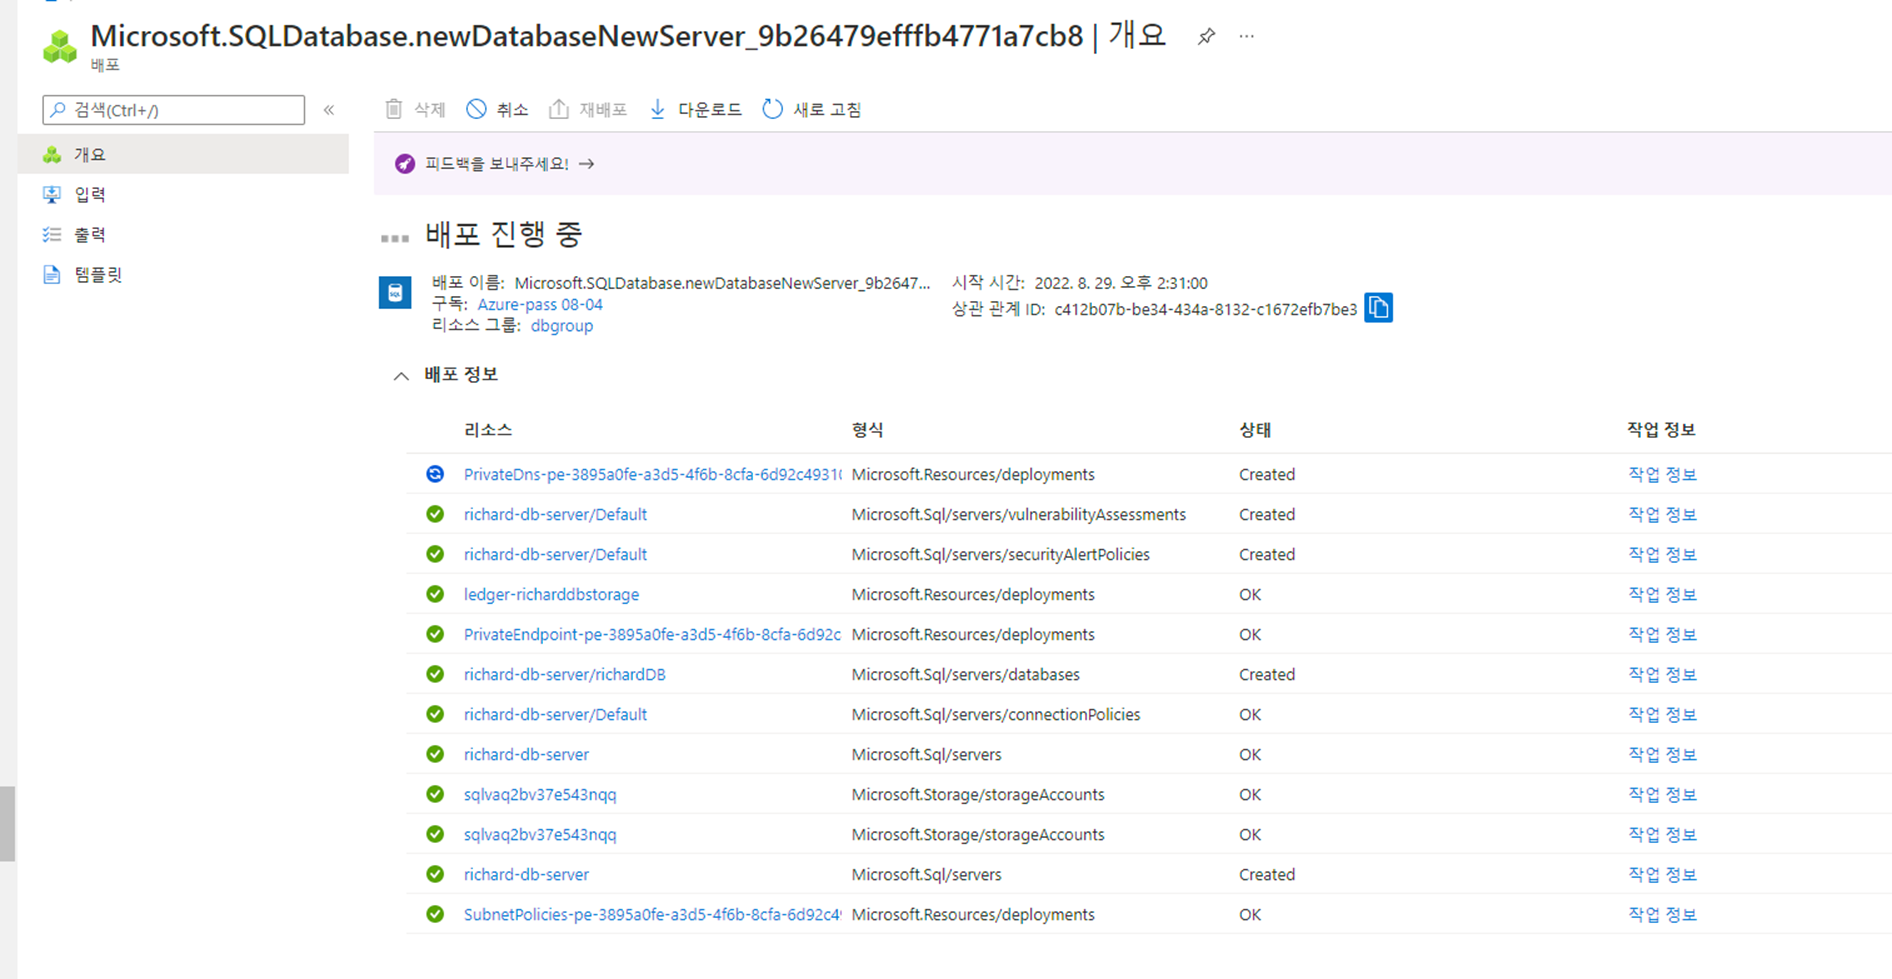Refresh with the 새로 고침 button

point(811,109)
